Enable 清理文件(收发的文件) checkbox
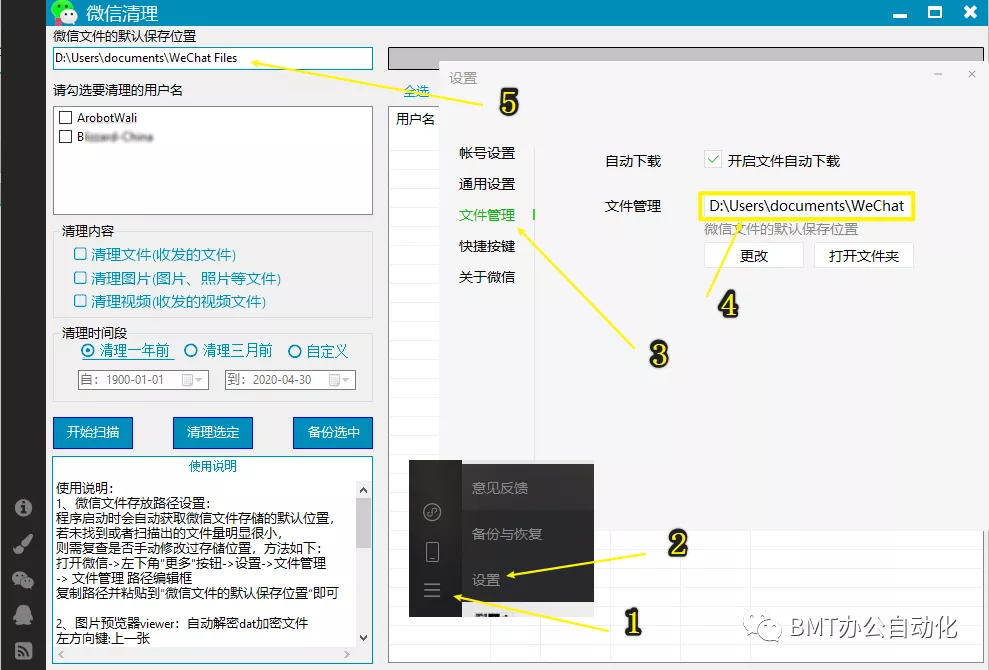 [81, 254]
